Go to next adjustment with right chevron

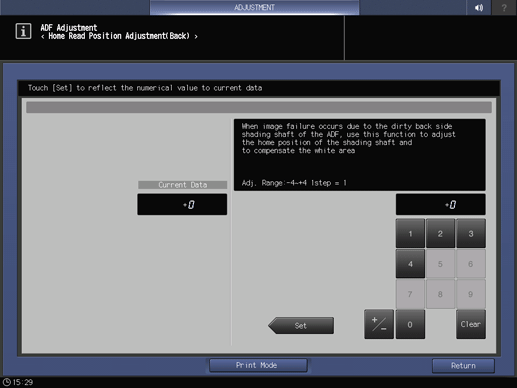tap(196, 37)
